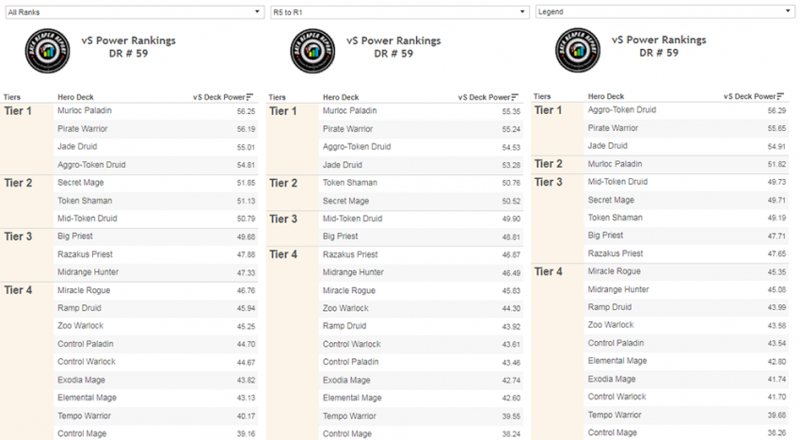Viewport: 800px width, 440px height.
Task: Sort Legend panel by Deck Power icon
Action: [x=781, y=96]
